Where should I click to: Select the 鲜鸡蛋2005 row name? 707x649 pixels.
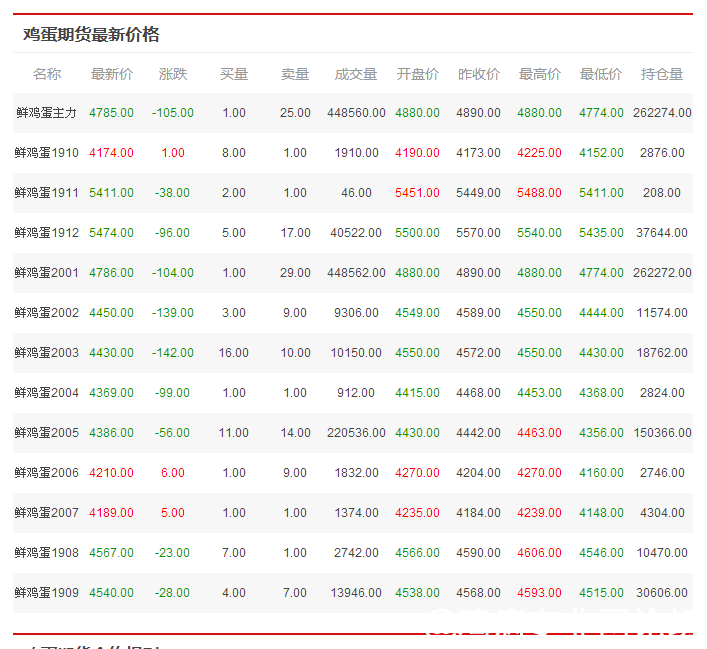coord(47,433)
